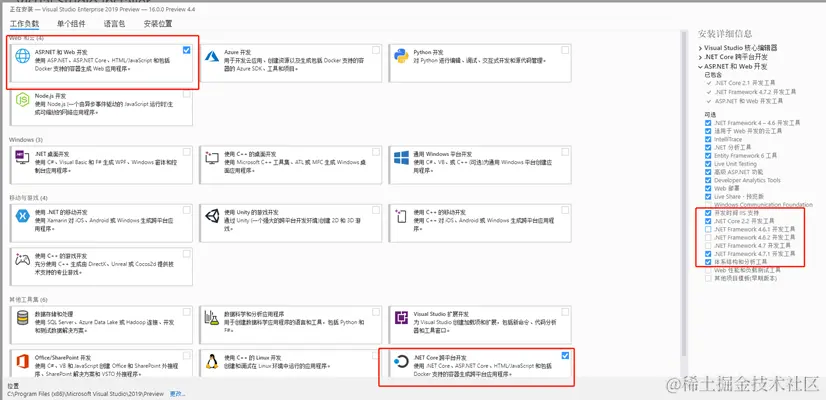This screenshot has width=826, height=400.
Task: Click the .NET Core cross-platform development icon
Action: (401, 362)
